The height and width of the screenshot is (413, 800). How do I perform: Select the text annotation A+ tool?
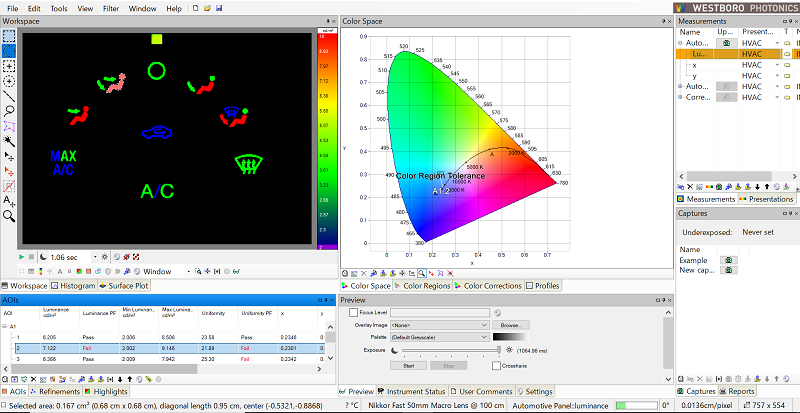coord(9,201)
